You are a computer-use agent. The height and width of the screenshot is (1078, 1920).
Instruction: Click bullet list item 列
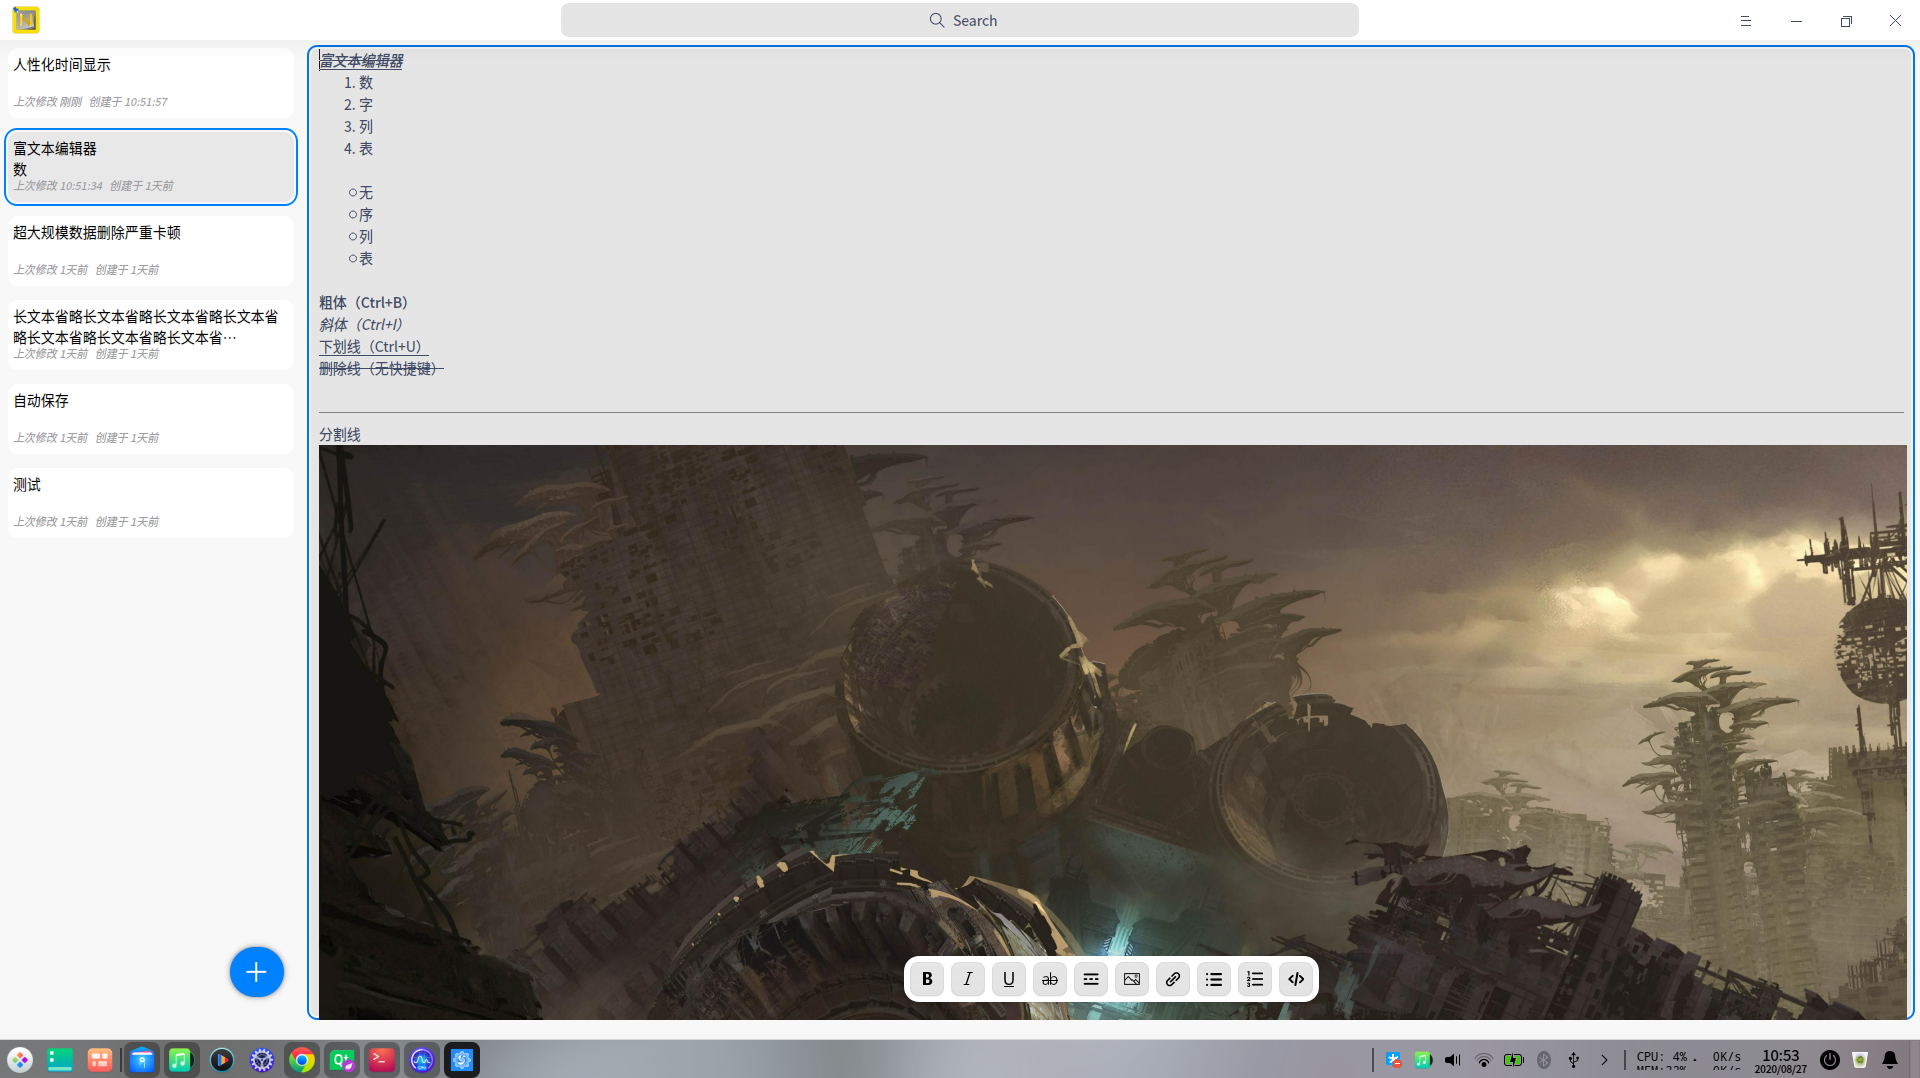(x=361, y=237)
